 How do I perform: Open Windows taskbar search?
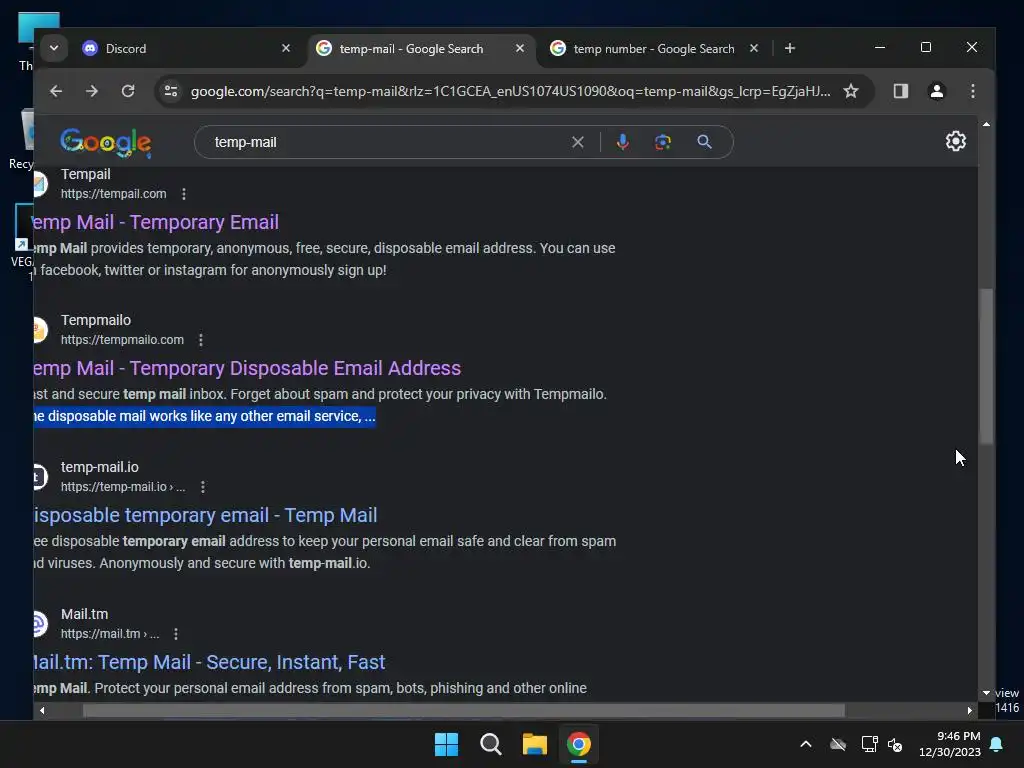click(490, 744)
